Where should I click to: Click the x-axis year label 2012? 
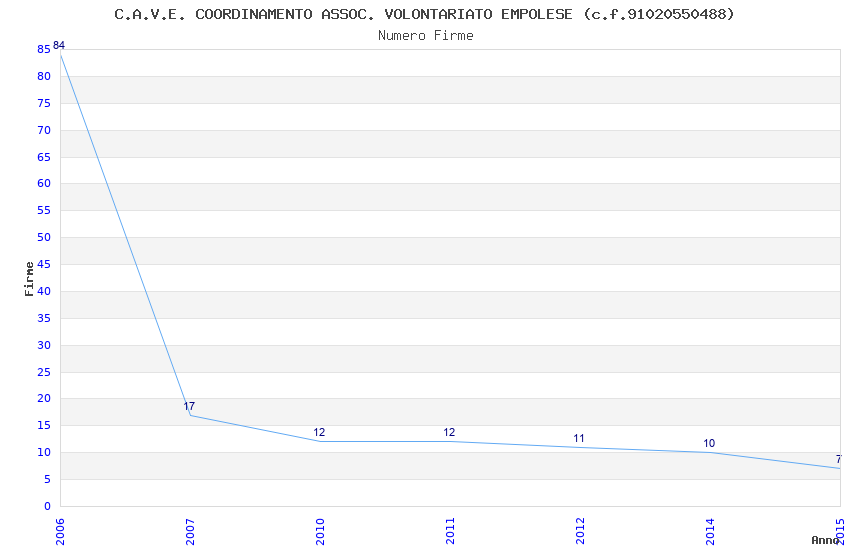(x=580, y=532)
